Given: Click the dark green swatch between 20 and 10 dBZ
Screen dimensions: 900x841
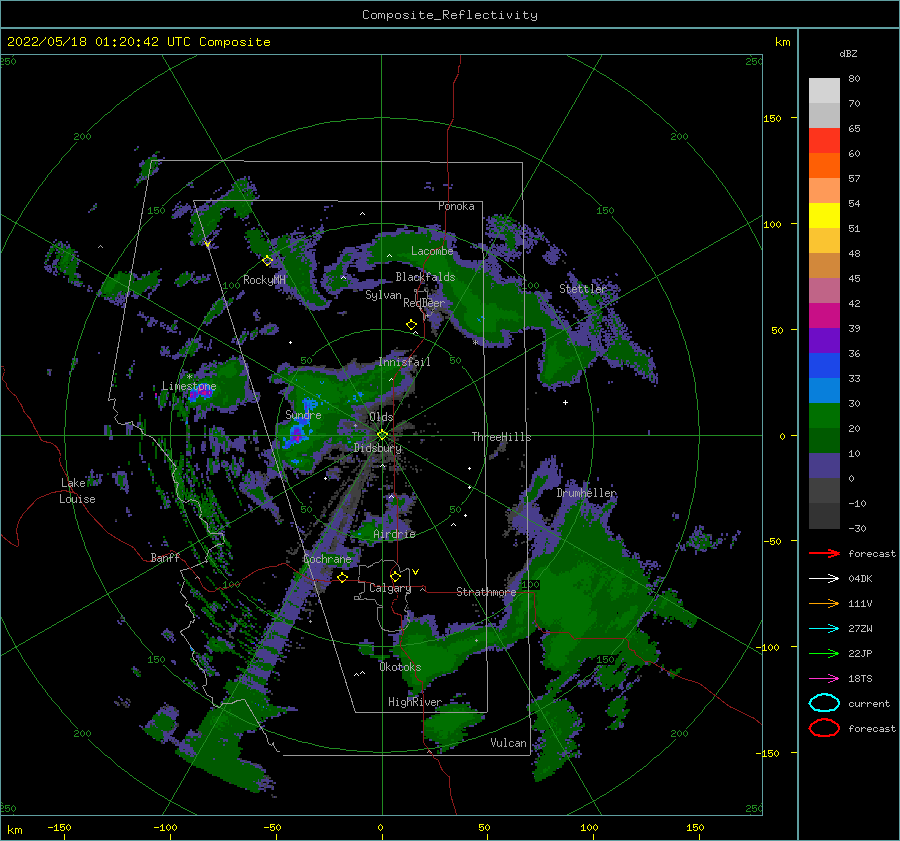Looking at the screenshot, I should pyautogui.click(x=824, y=441).
